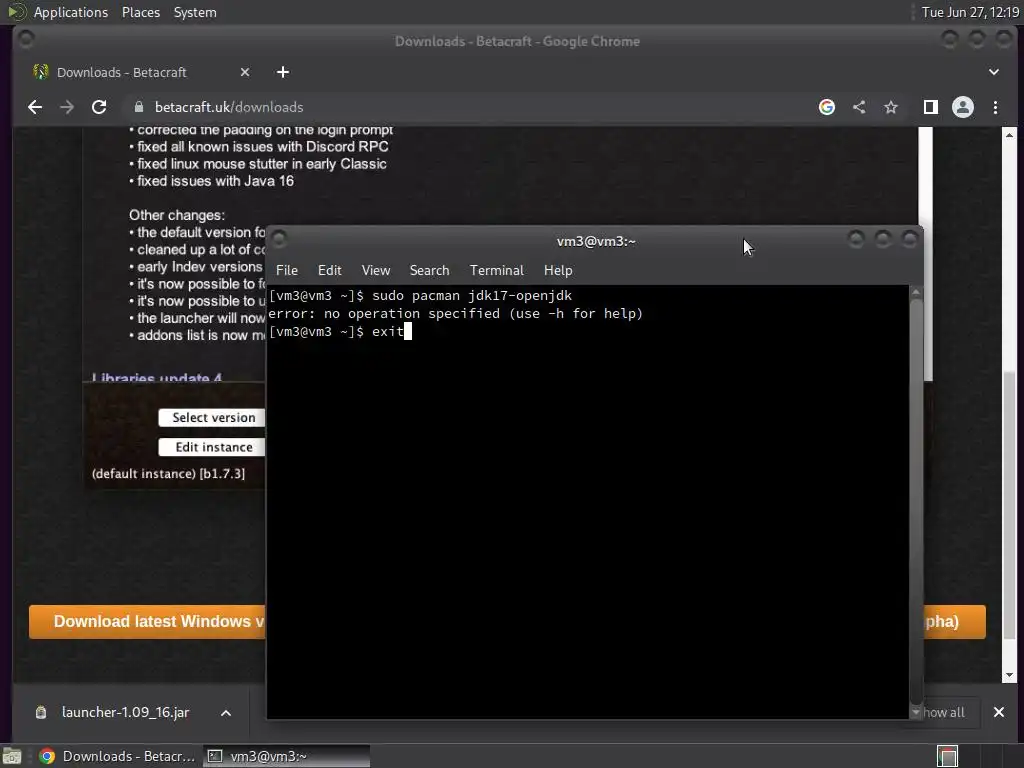Click the Edit instance button
The image size is (1024, 768).
point(212,447)
